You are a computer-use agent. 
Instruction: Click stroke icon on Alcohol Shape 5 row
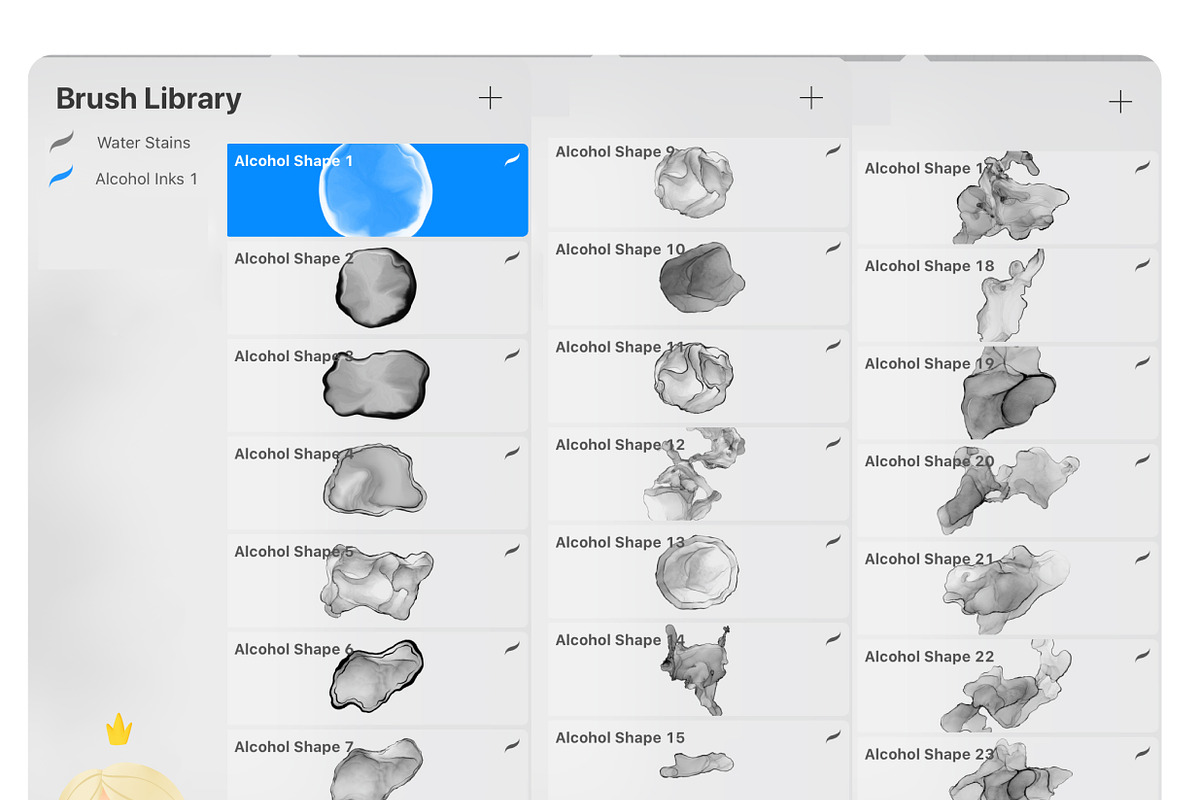tap(512, 551)
